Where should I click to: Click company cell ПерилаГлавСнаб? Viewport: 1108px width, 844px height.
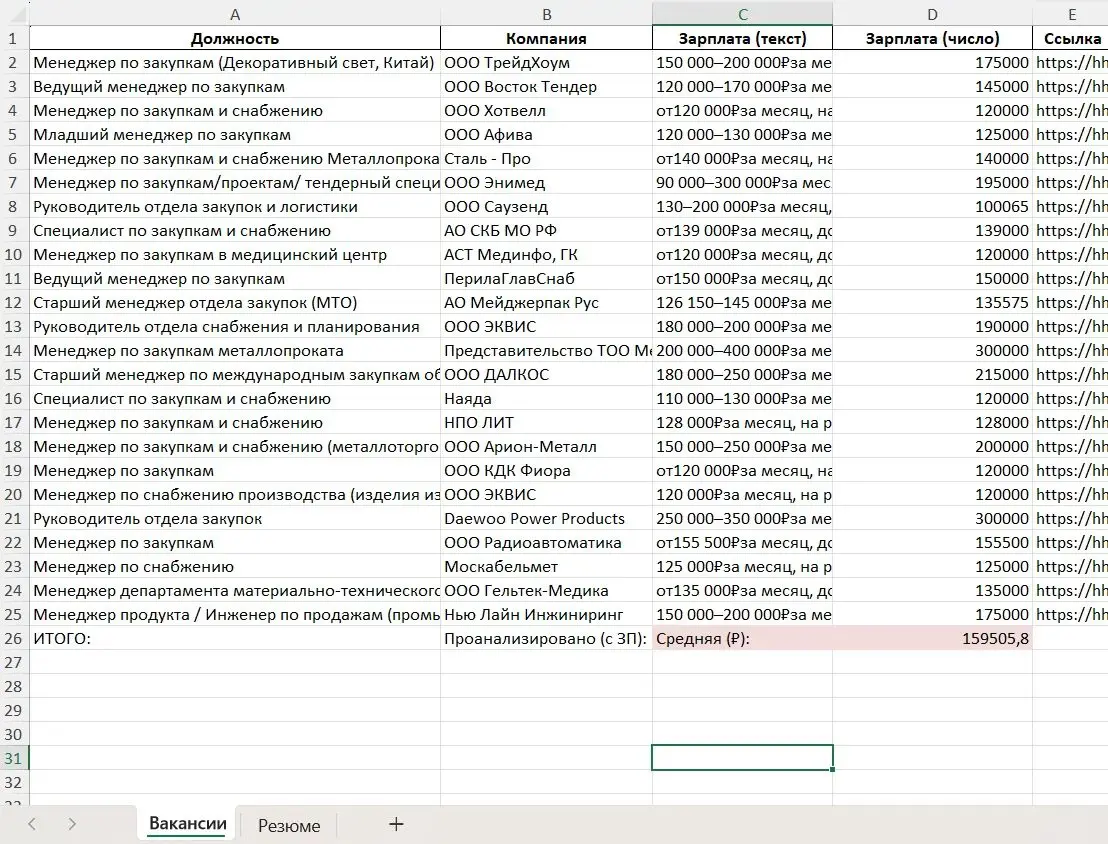point(546,279)
